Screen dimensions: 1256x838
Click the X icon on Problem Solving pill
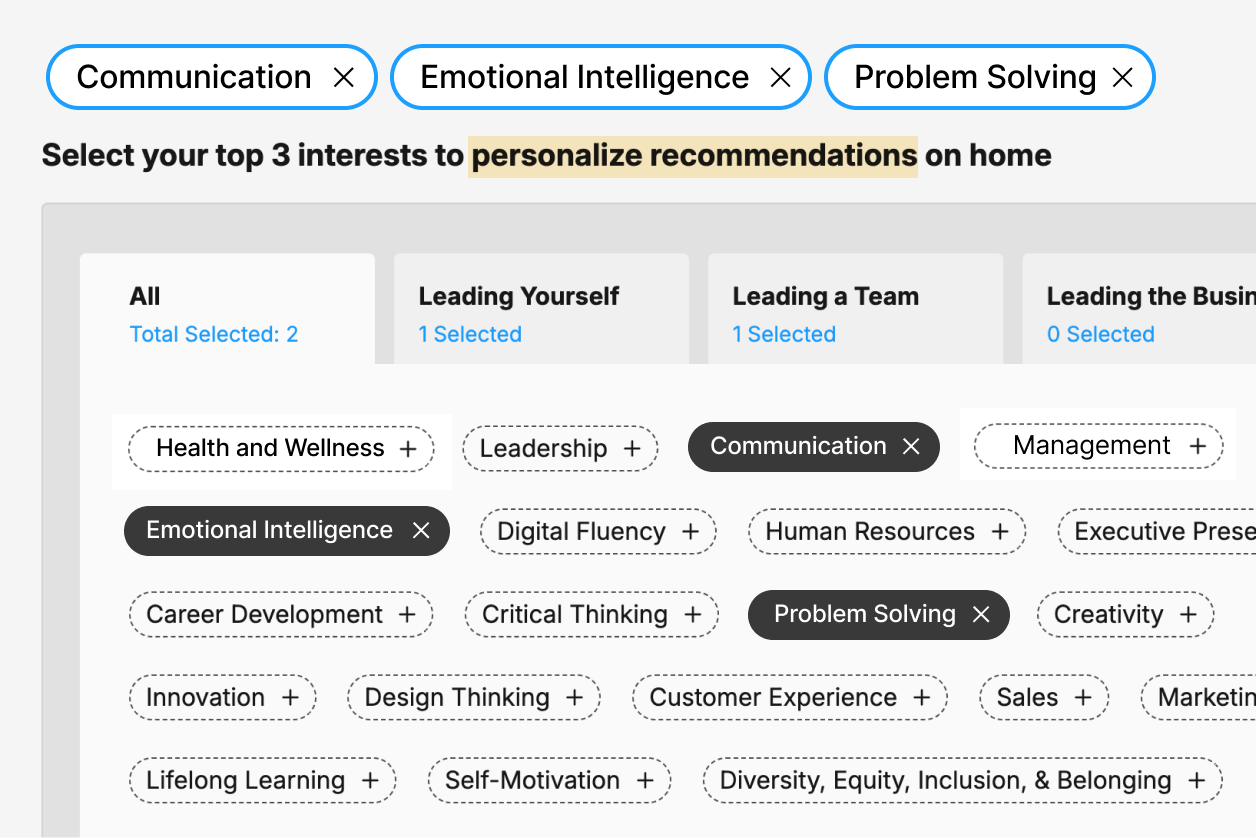click(1123, 76)
